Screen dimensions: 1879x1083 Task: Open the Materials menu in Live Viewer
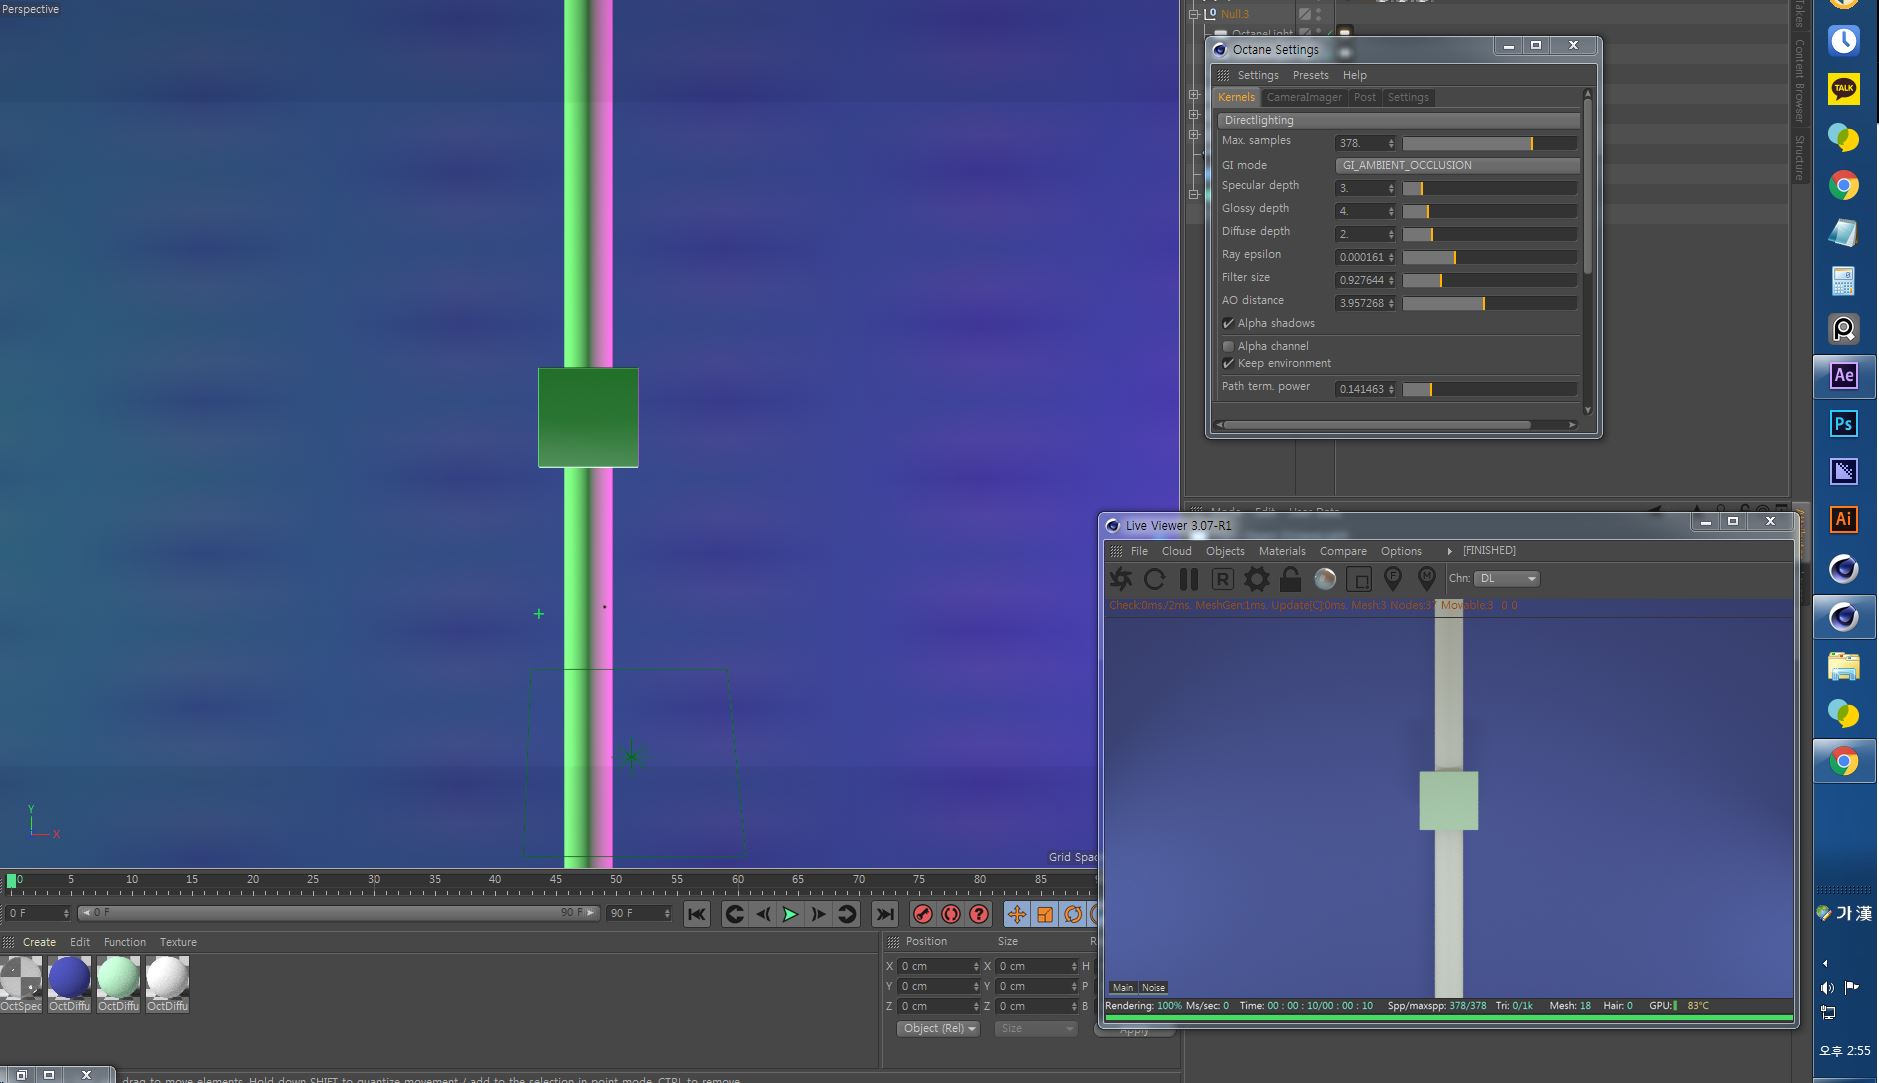pos(1282,551)
